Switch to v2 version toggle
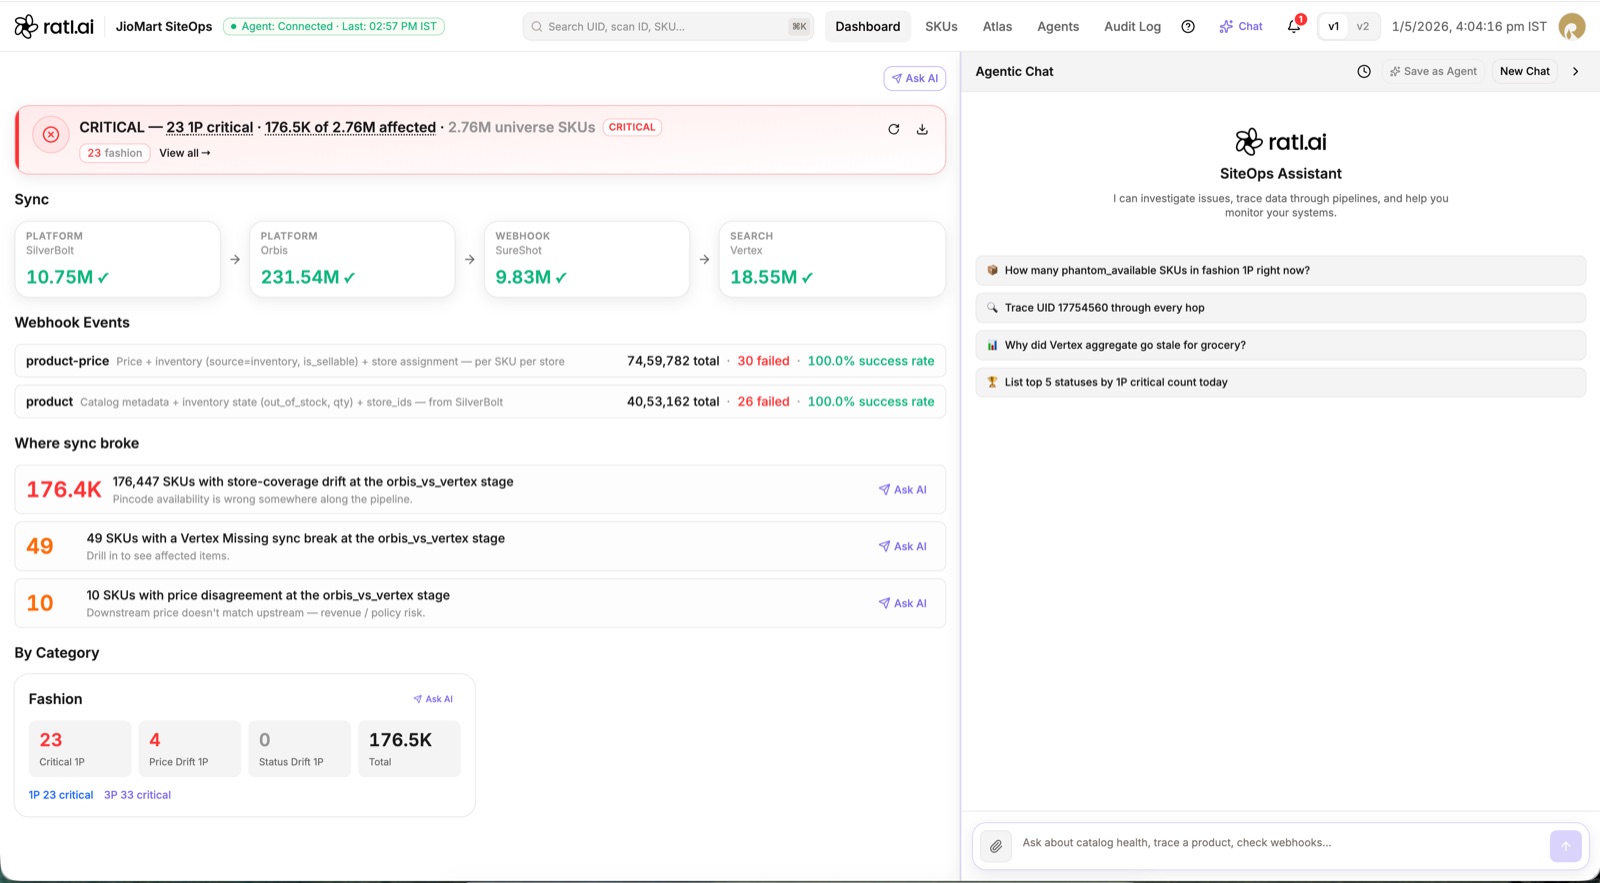 [1363, 27]
